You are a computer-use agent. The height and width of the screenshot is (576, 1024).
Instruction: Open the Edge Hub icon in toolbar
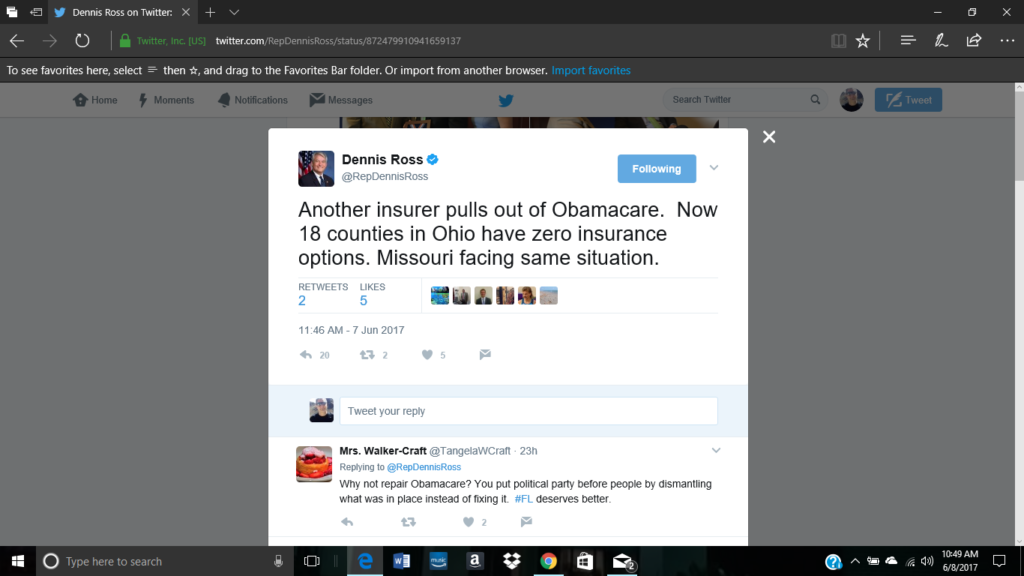(x=908, y=40)
